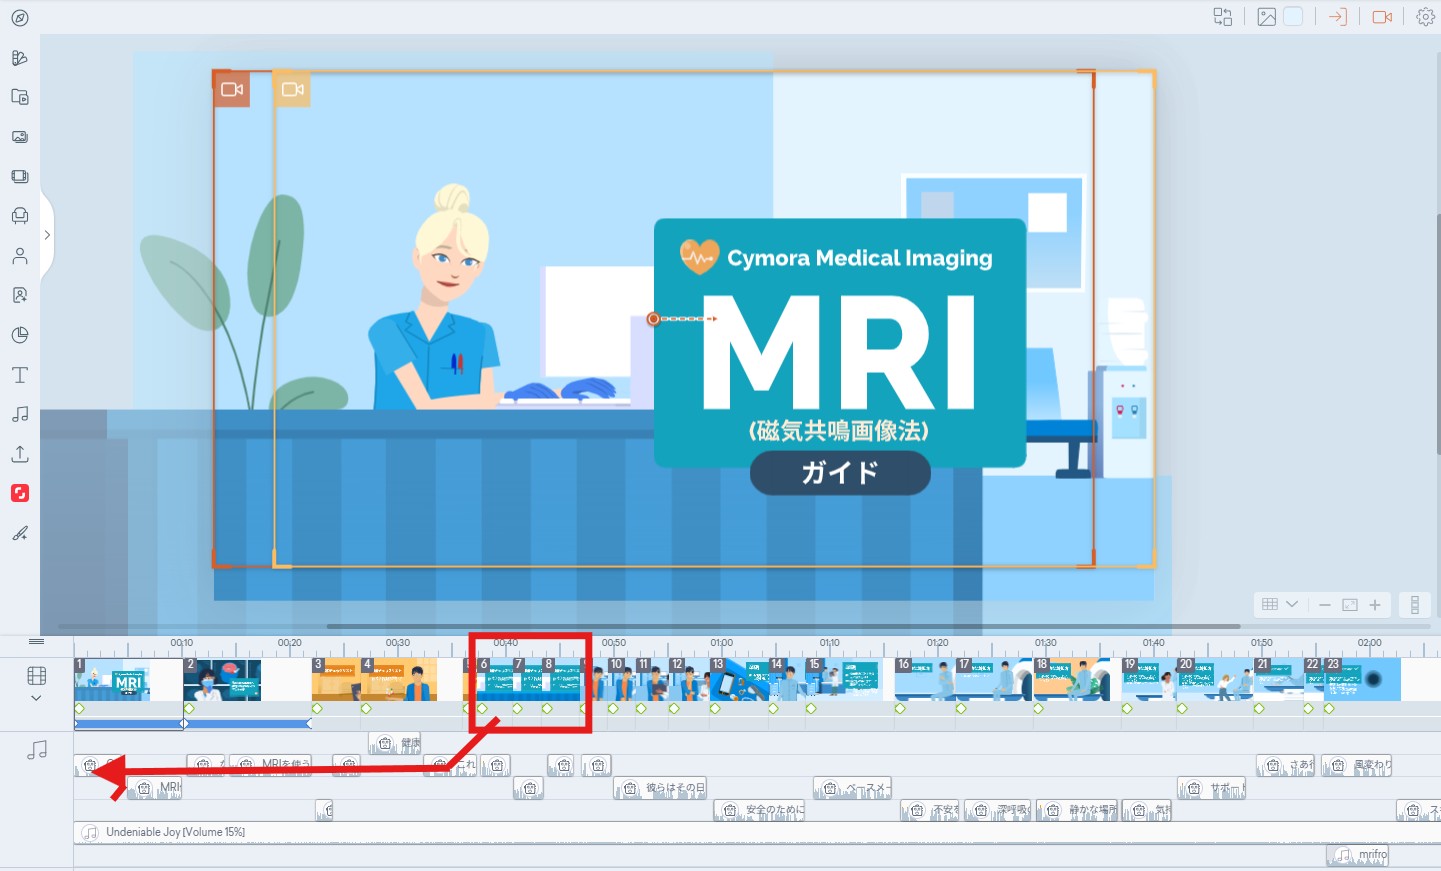Click the vertical options icon beside zoom controls
This screenshot has height=871, width=1441.
1415,605
